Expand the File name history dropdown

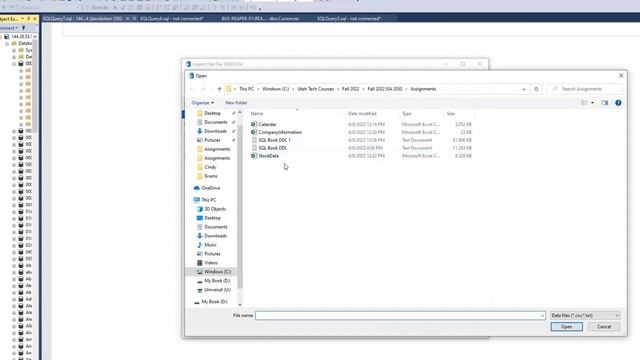click(542, 316)
